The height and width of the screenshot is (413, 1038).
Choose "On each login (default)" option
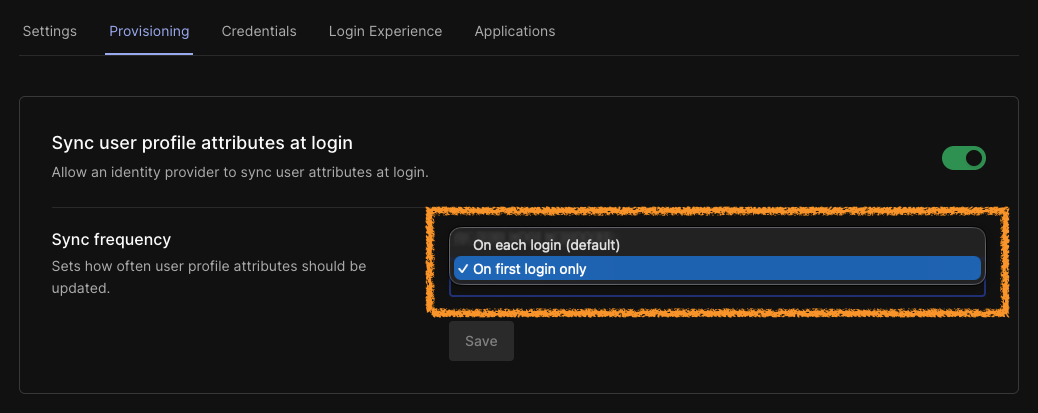(x=546, y=244)
